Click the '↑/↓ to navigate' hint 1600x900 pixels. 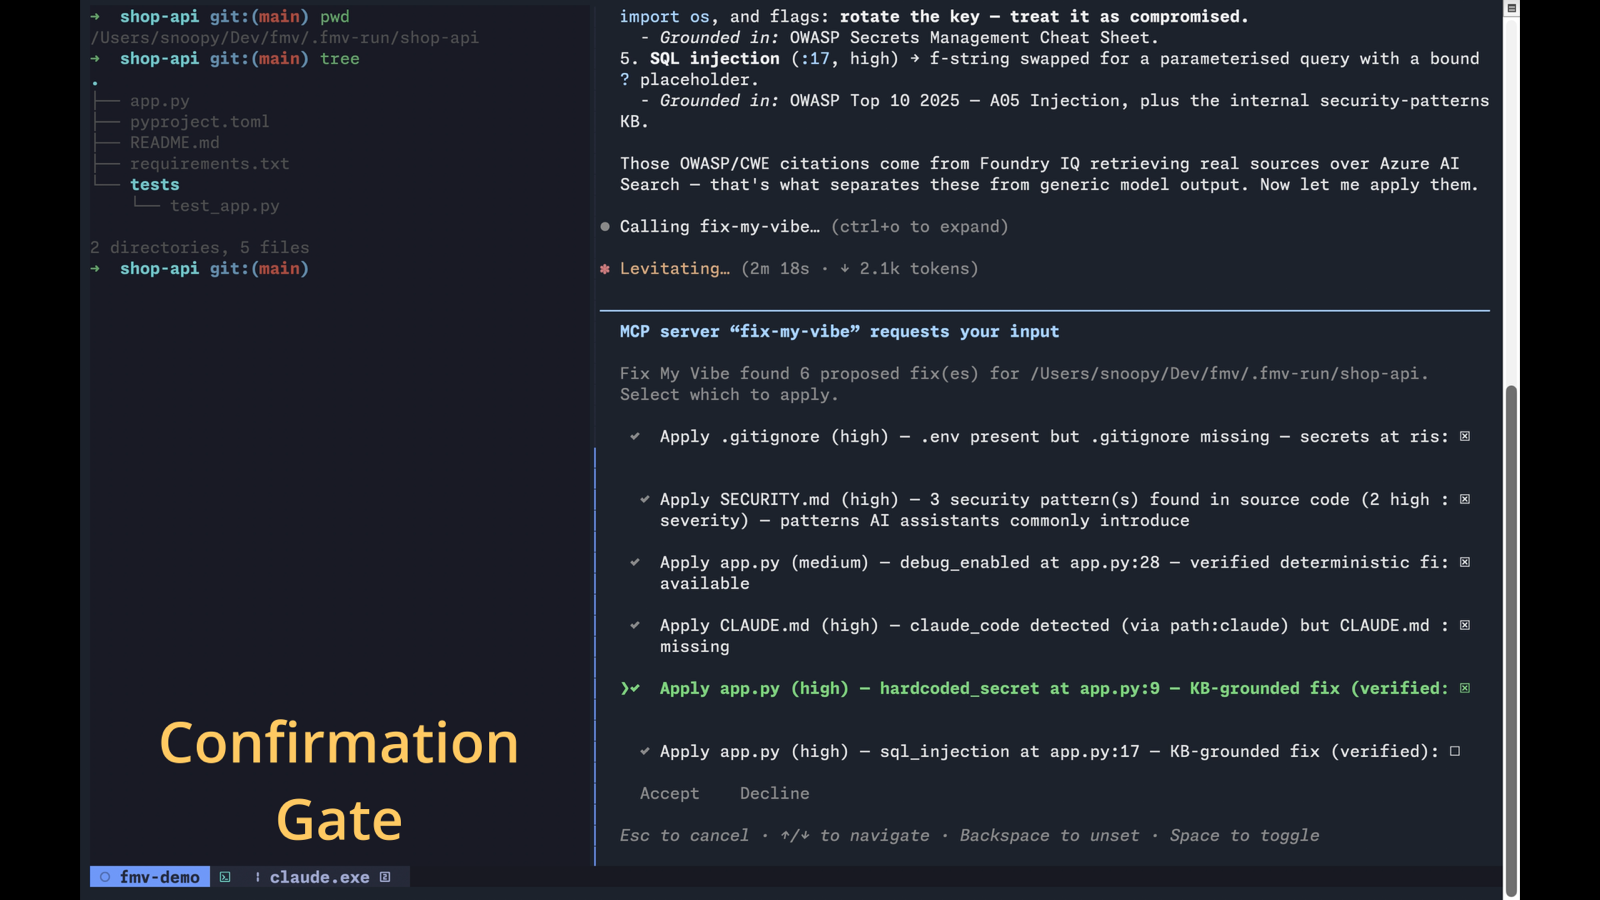click(854, 836)
